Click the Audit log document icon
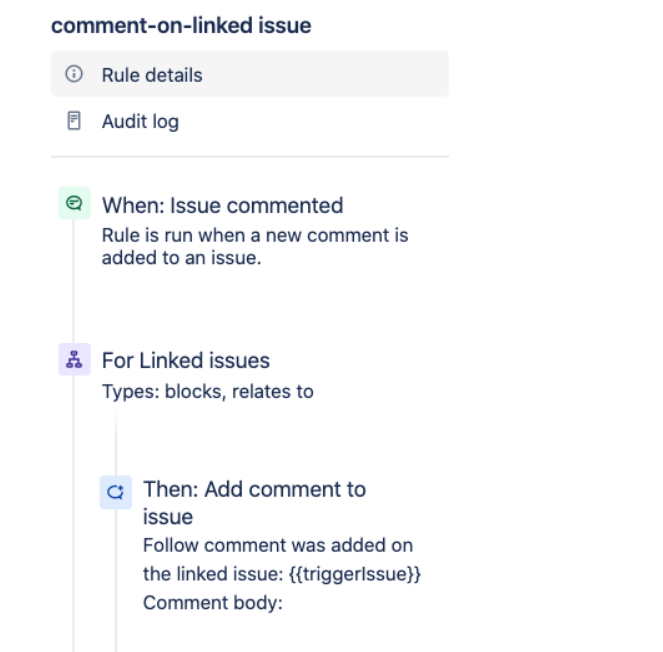The height and width of the screenshot is (652, 663). pyautogui.click(x=73, y=122)
